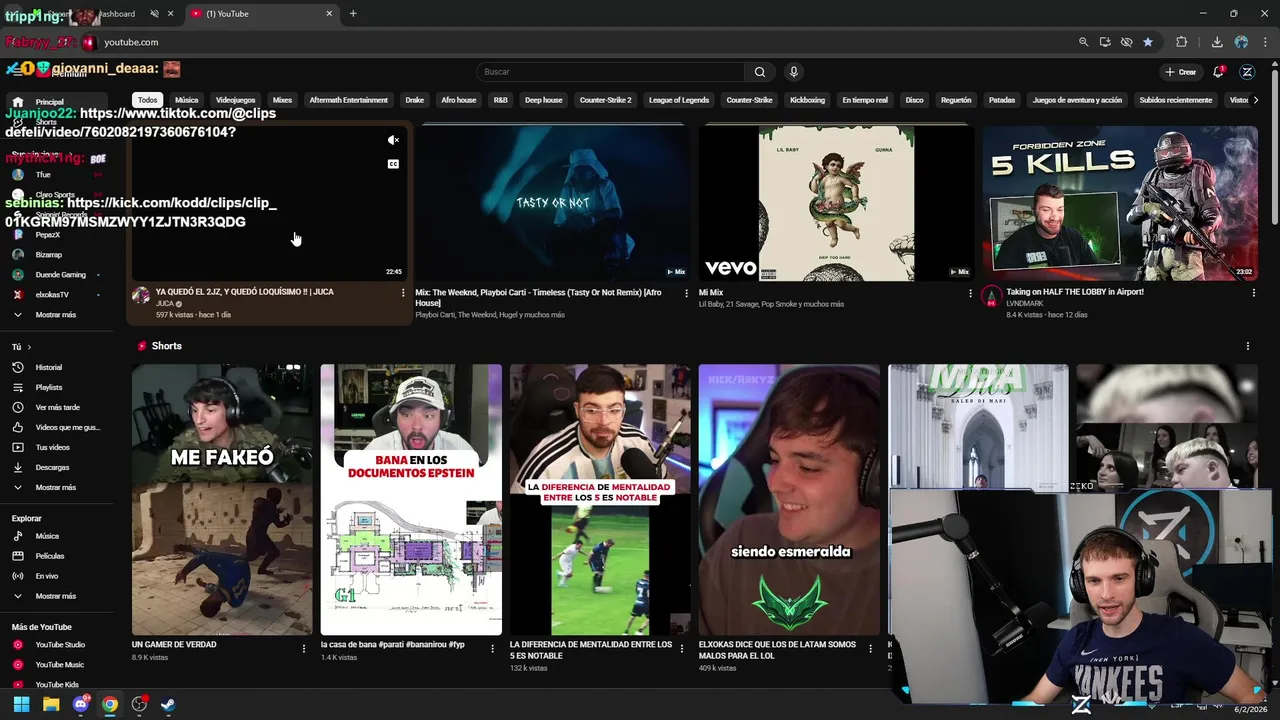Image resolution: width=1280 pixels, height=720 pixels.
Task: Open YouTube Studio link
Action: [x=60, y=645]
